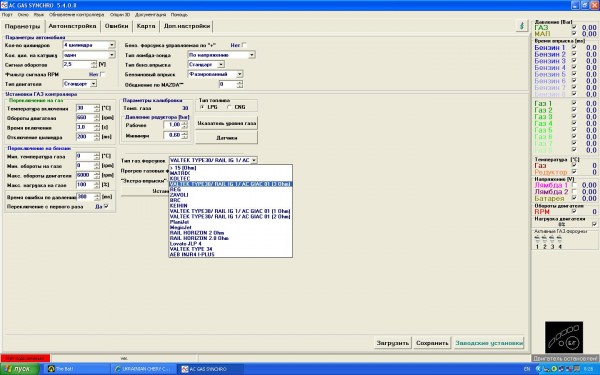Switch to the Карта tab
This screenshot has height=375, width=600.
click(x=146, y=26)
